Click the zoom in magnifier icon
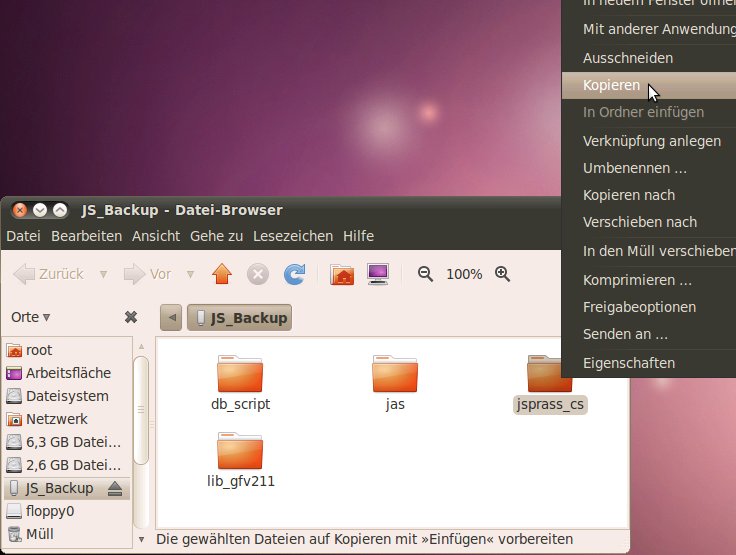Image resolution: width=736 pixels, height=555 pixels. click(x=502, y=274)
